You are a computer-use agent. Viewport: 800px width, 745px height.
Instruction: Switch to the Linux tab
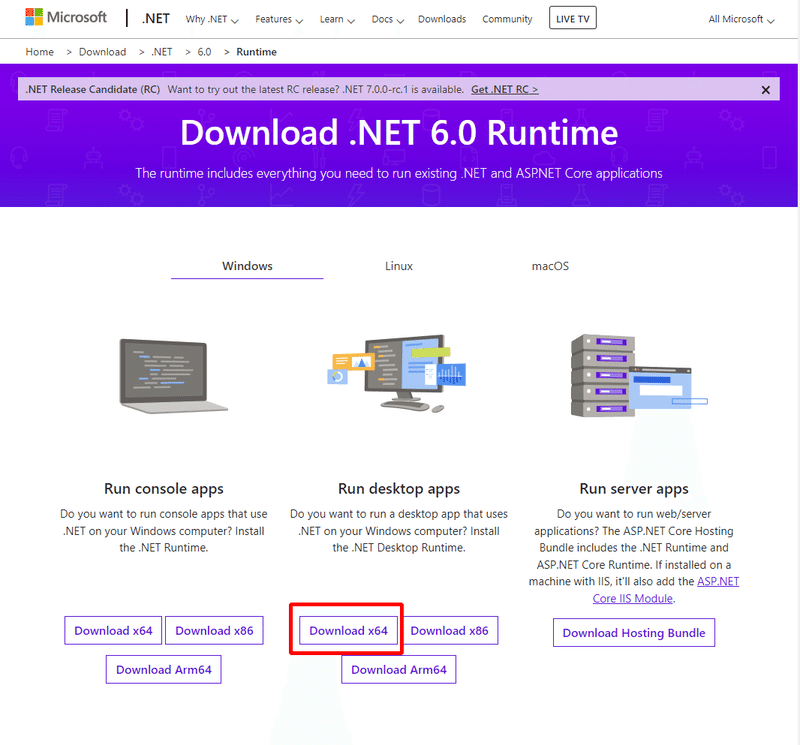398,266
